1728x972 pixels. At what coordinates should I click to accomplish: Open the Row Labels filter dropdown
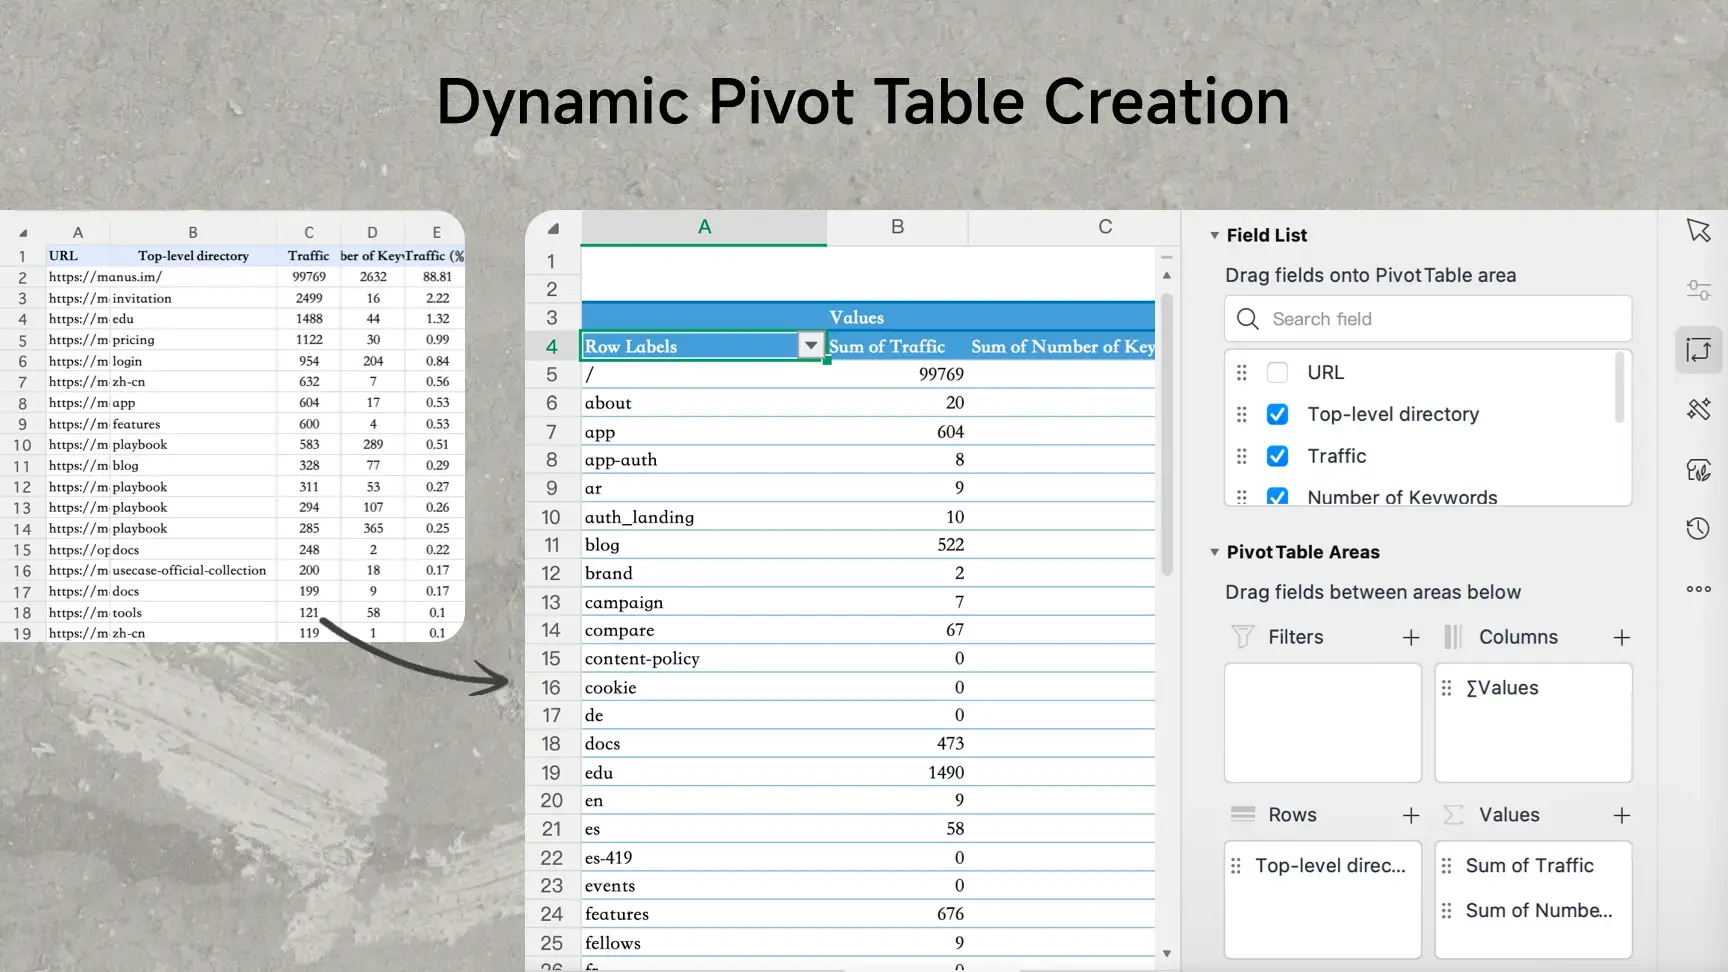pos(811,345)
